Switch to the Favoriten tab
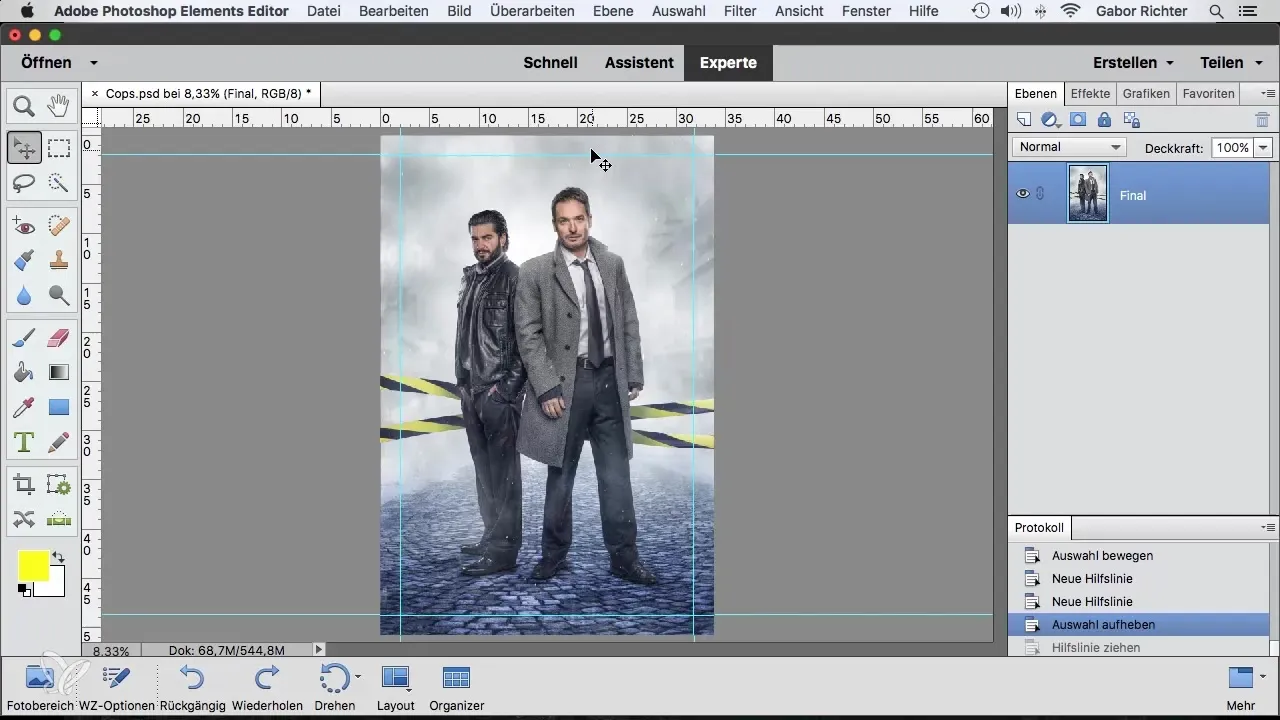The width and height of the screenshot is (1280, 720). (1208, 94)
